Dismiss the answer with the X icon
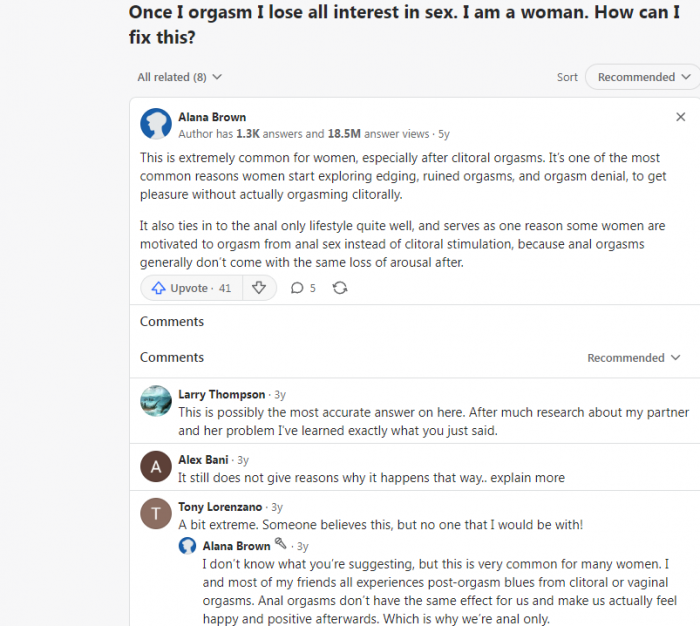 681,117
